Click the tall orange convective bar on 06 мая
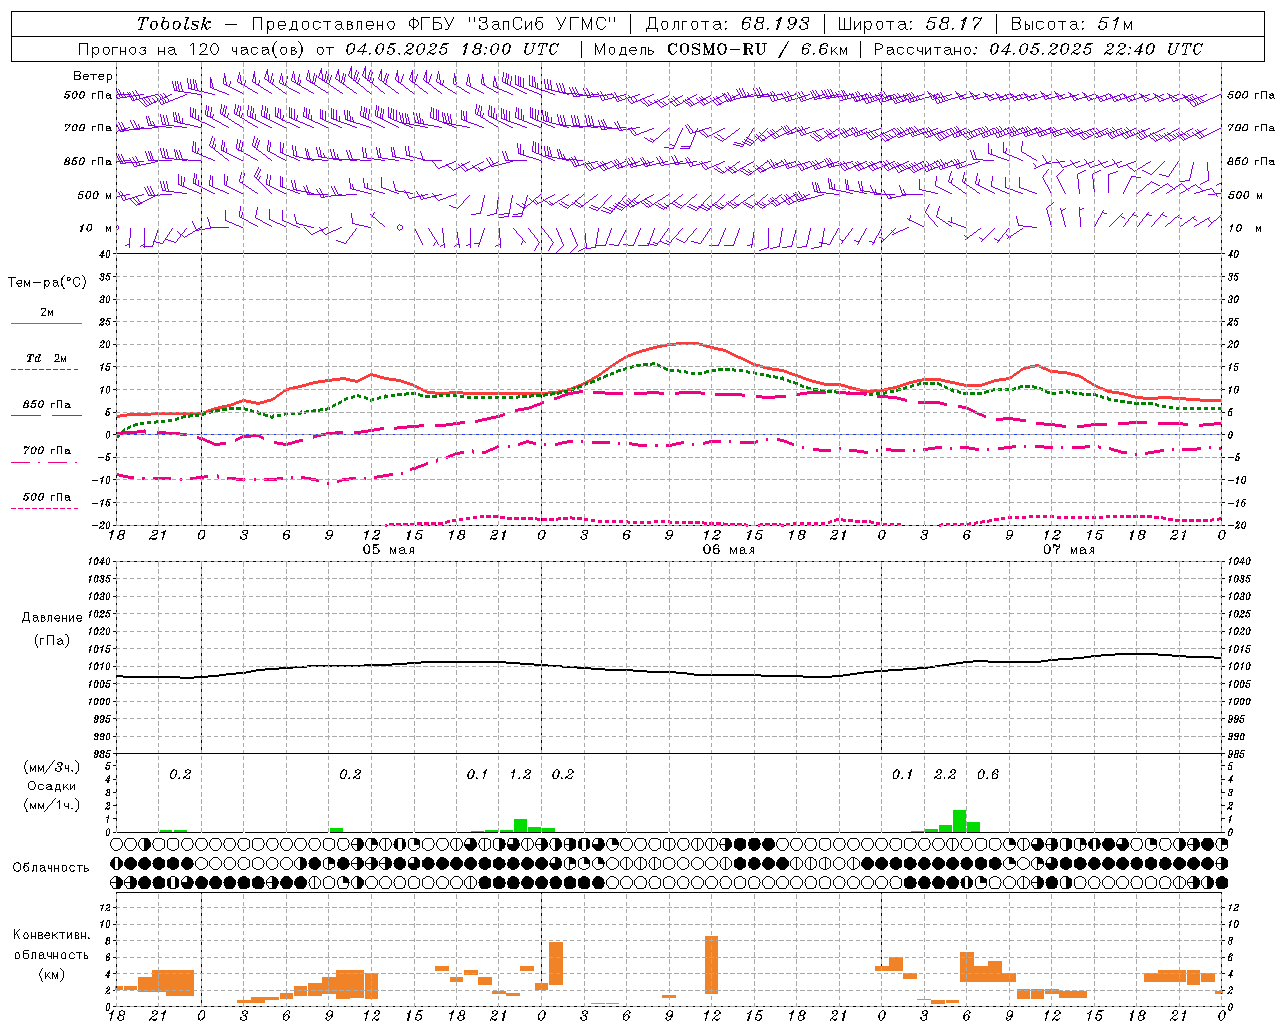This screenshot has width=1280, height=1024. (x=712, y=965)
